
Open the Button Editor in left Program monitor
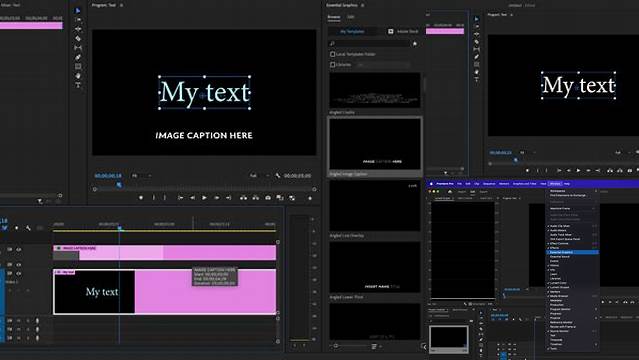[x=310, y=198]
